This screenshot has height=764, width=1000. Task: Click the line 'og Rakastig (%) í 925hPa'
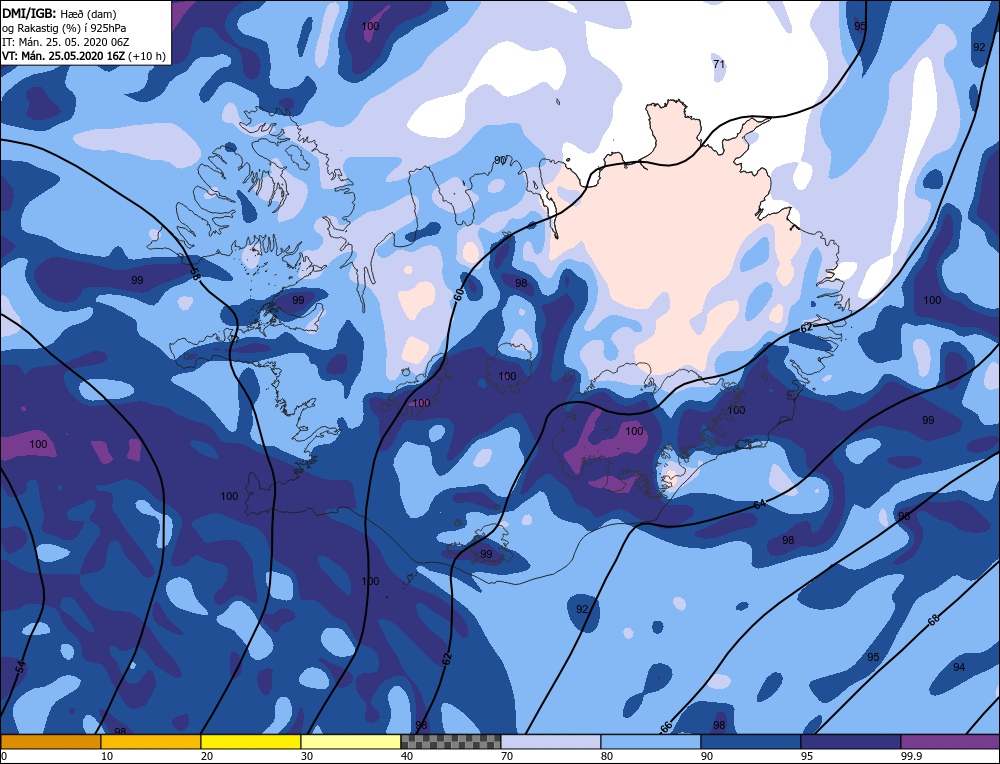click(64, 28)
